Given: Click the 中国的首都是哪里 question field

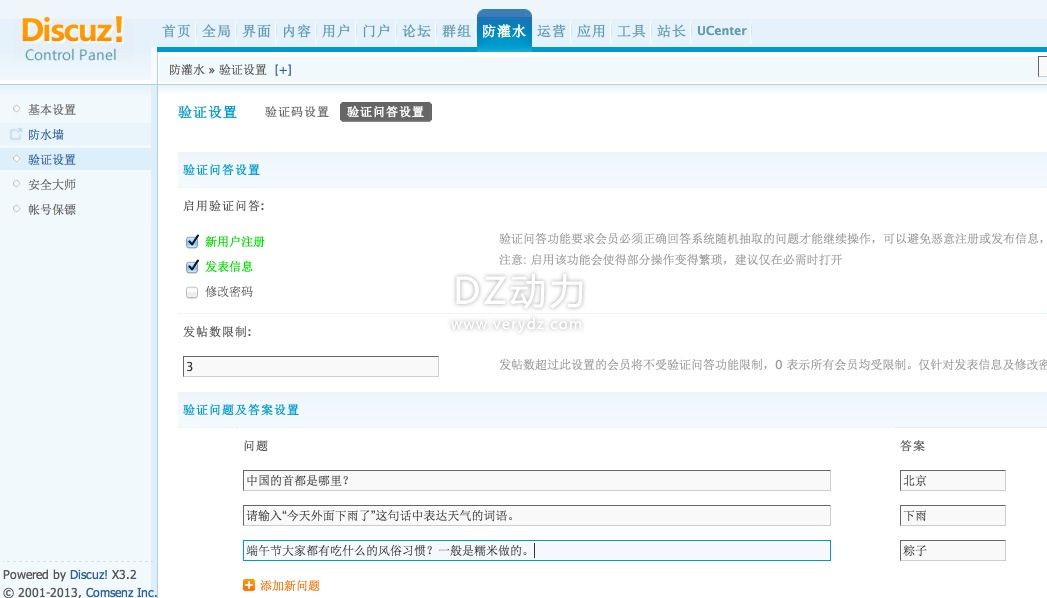Looking at the screenshot, I should point(536,481).
